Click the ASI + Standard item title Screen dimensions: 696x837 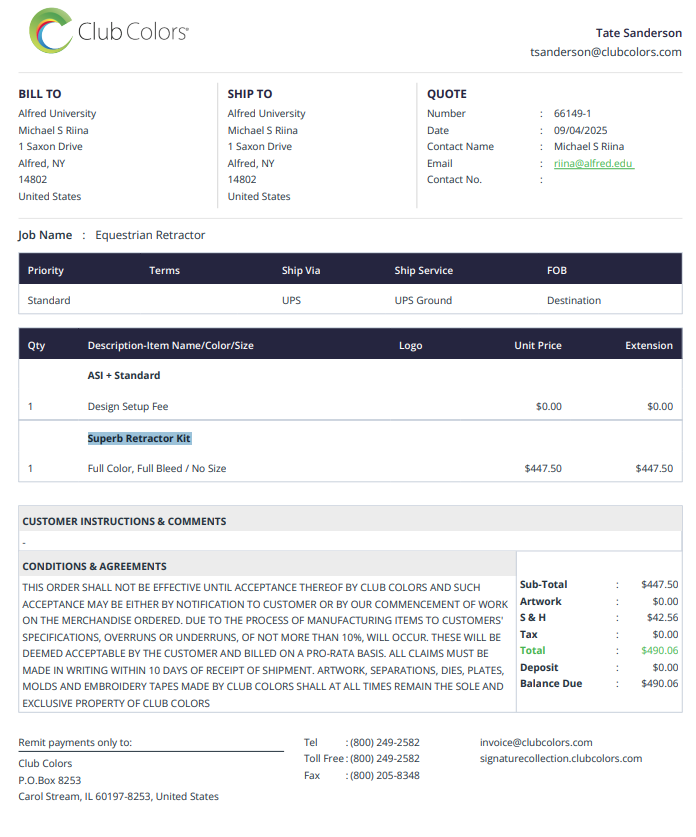pyautogui.click(x=123, y=375)
